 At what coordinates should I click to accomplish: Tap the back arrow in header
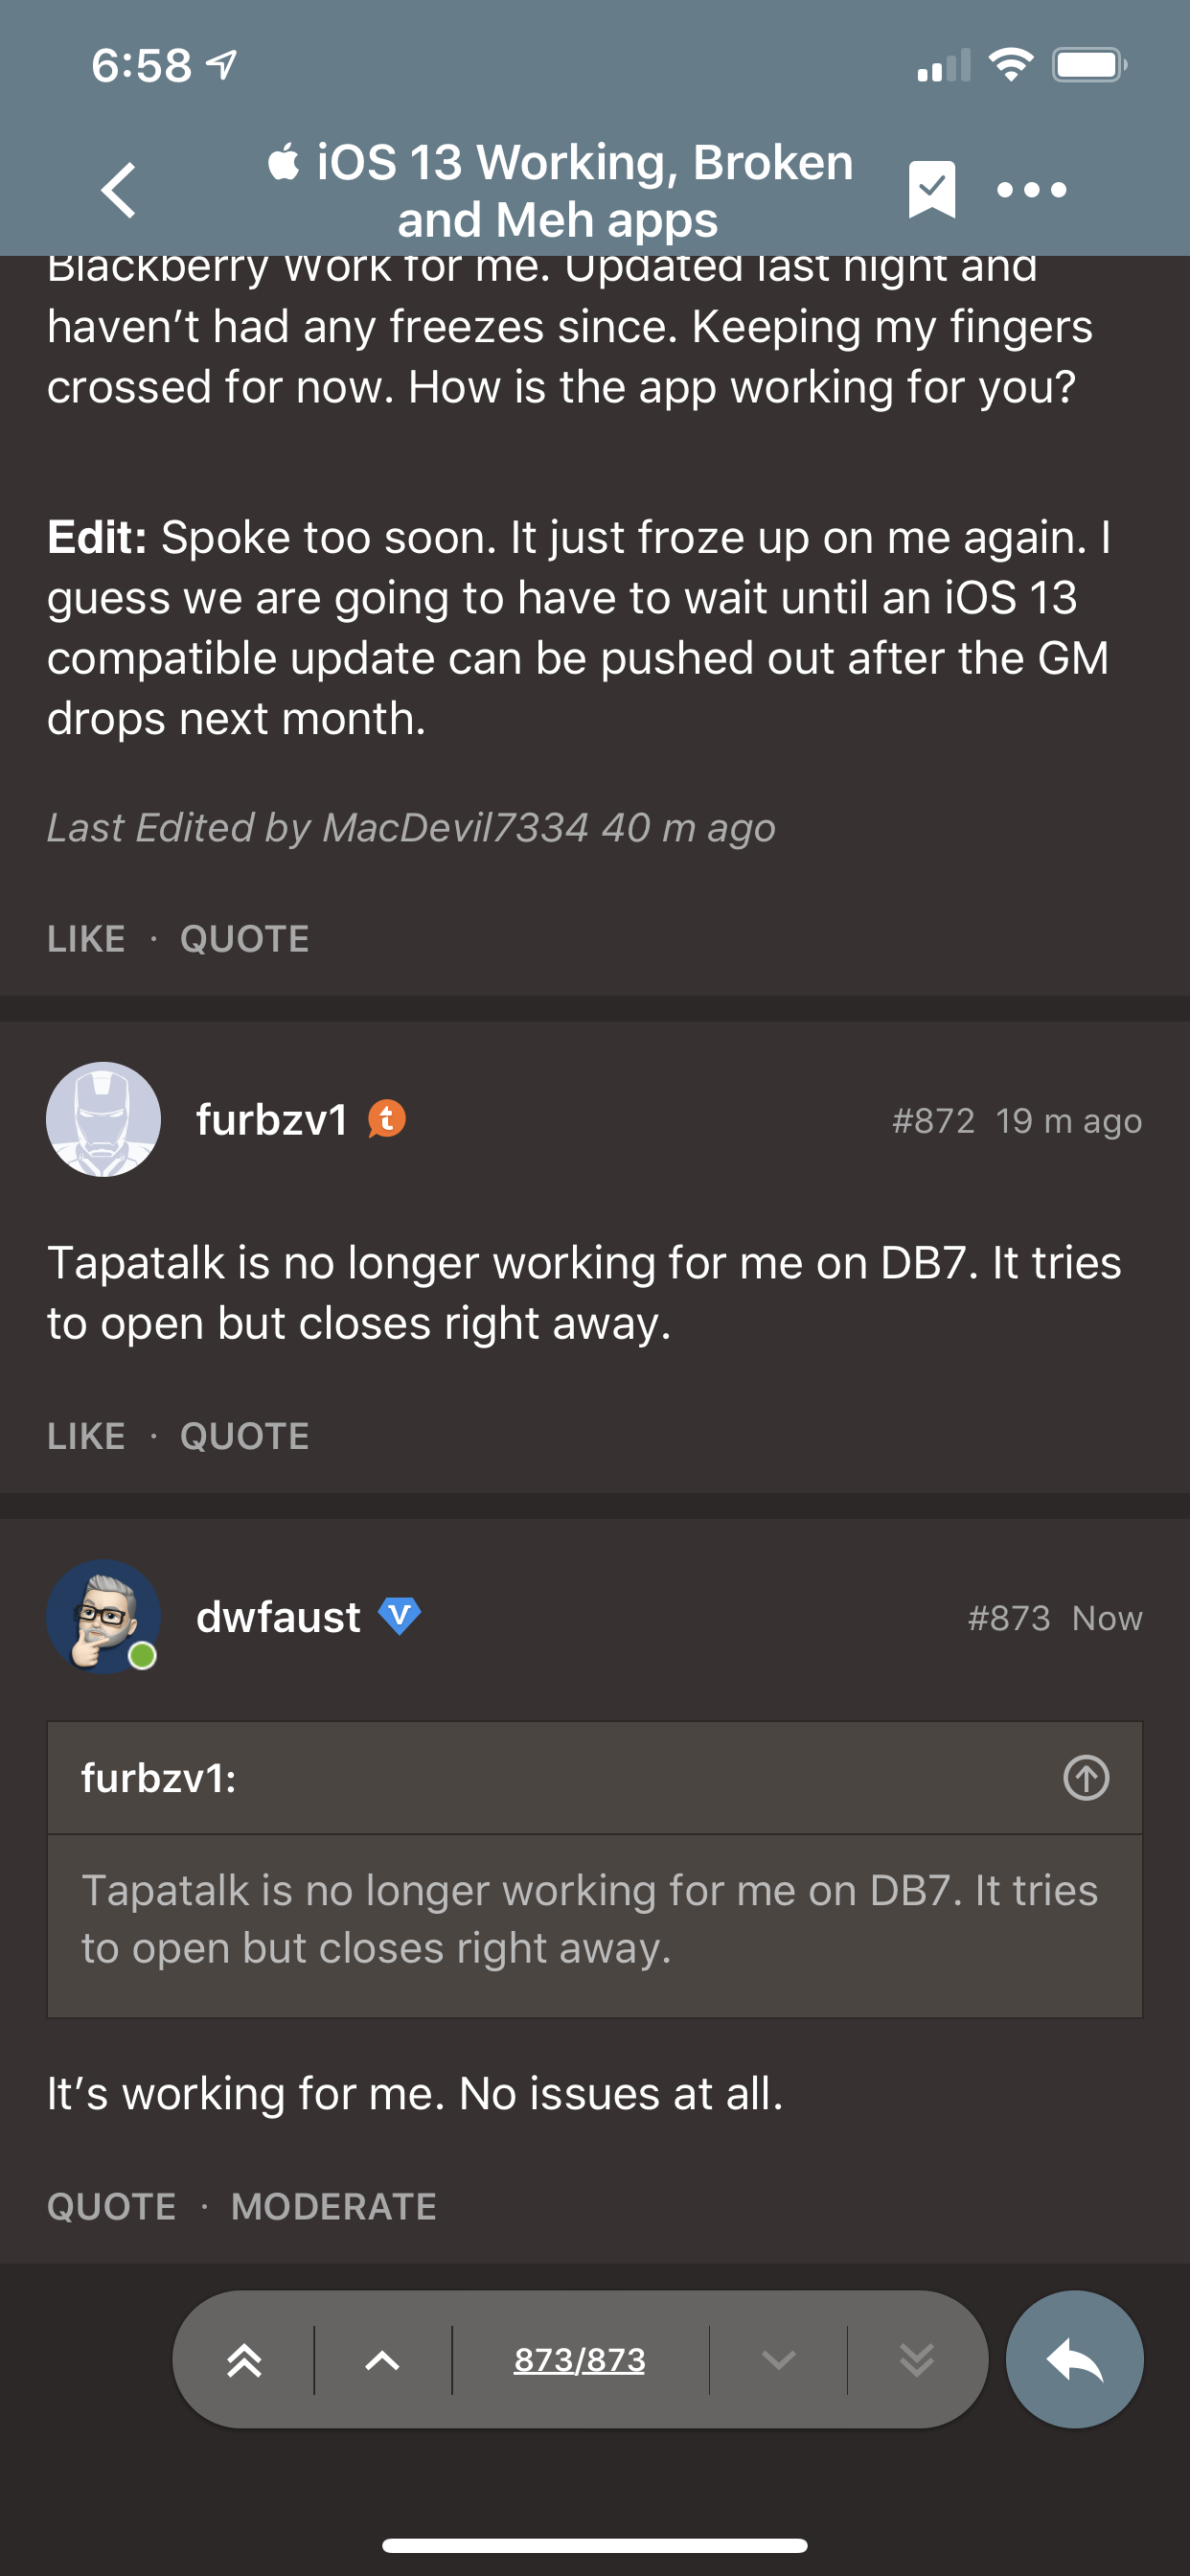point(119,189)
